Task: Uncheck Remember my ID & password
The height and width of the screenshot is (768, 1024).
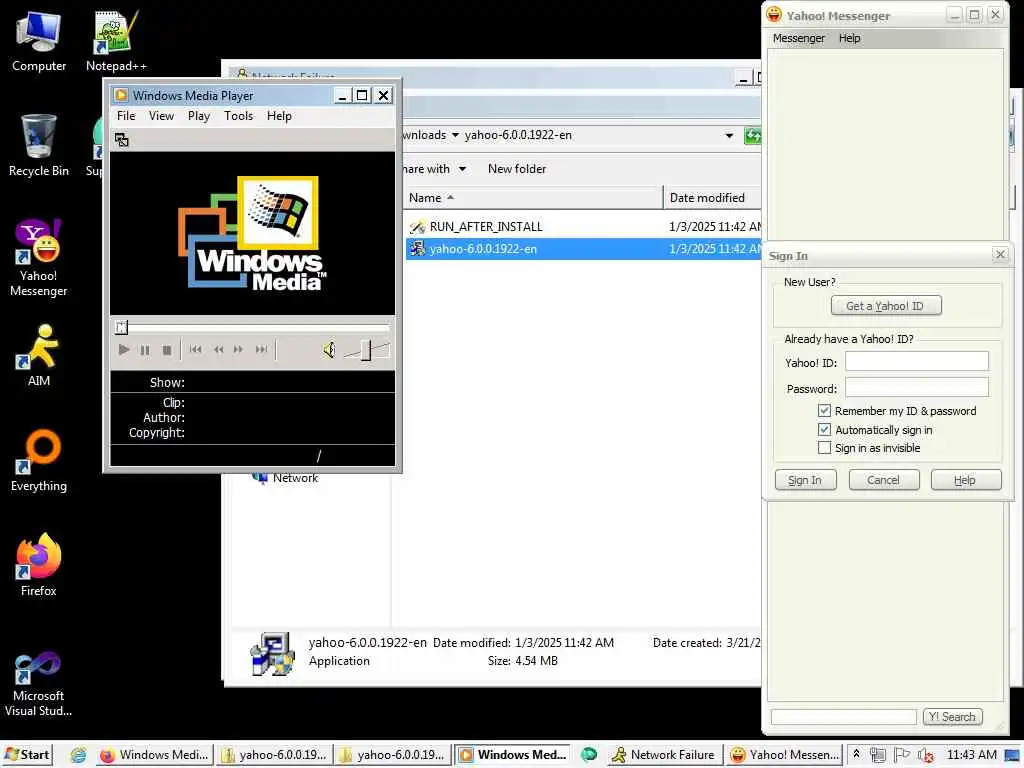Action: 824,411
